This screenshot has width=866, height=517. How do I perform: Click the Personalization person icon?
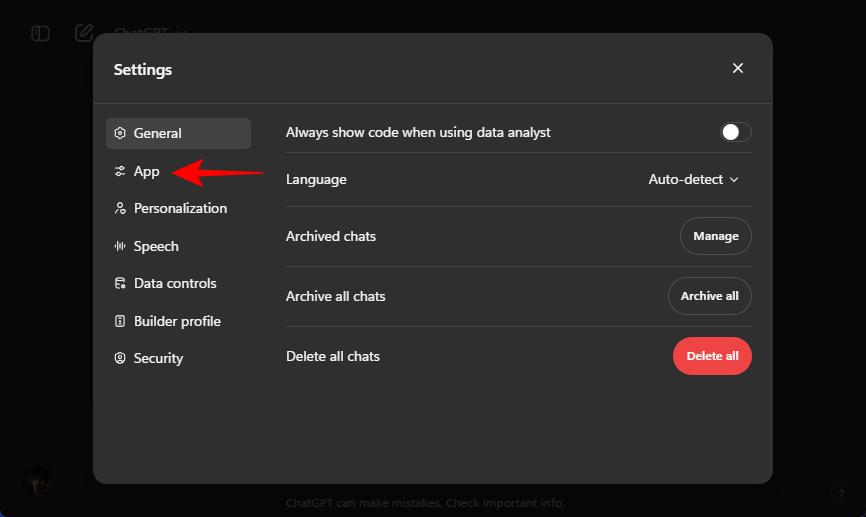pos(120,208)
